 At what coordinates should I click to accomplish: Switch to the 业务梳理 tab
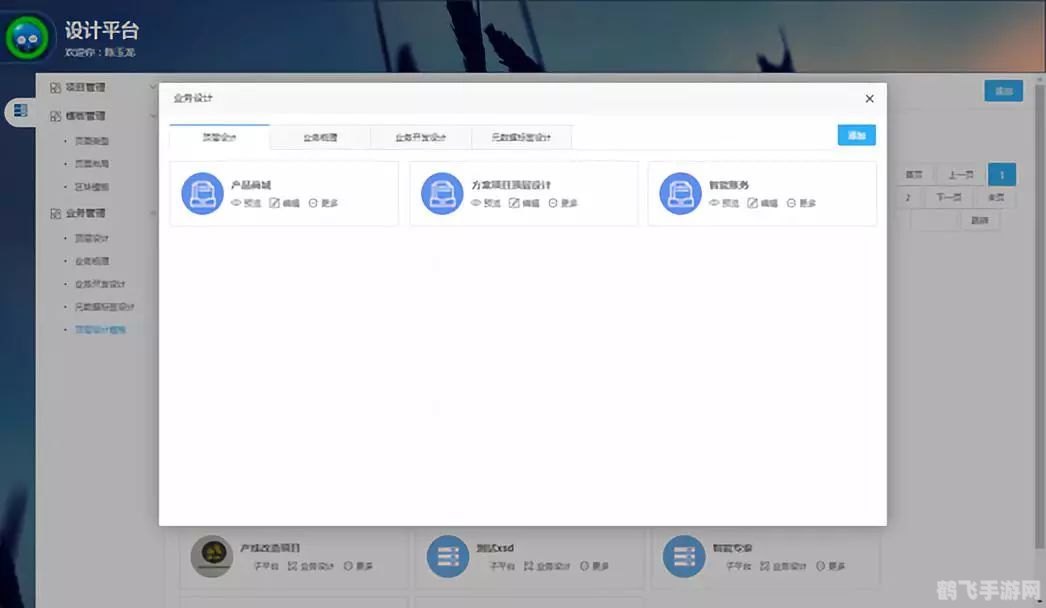pos(320,137)
